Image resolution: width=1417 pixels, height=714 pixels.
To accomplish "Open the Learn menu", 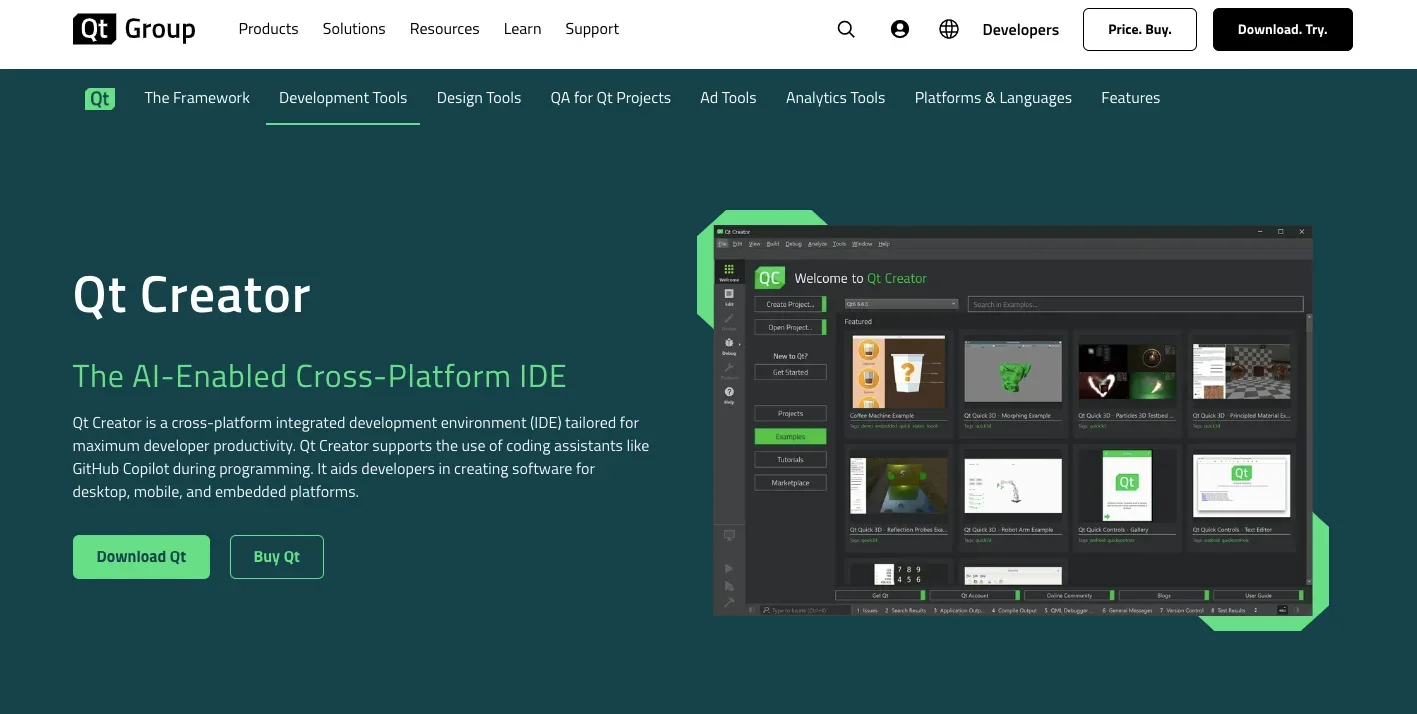I will pyautogui.click(x=522, y=29).
